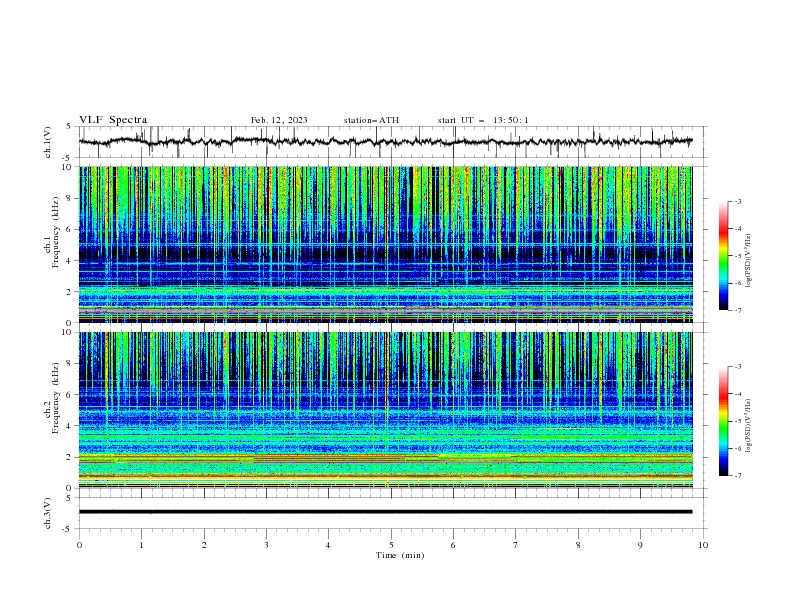Click the upper colorbar 'log(PSD)(V²/Hz)' label
Viewport: 792px width, 612px height.
pos(748,261)
